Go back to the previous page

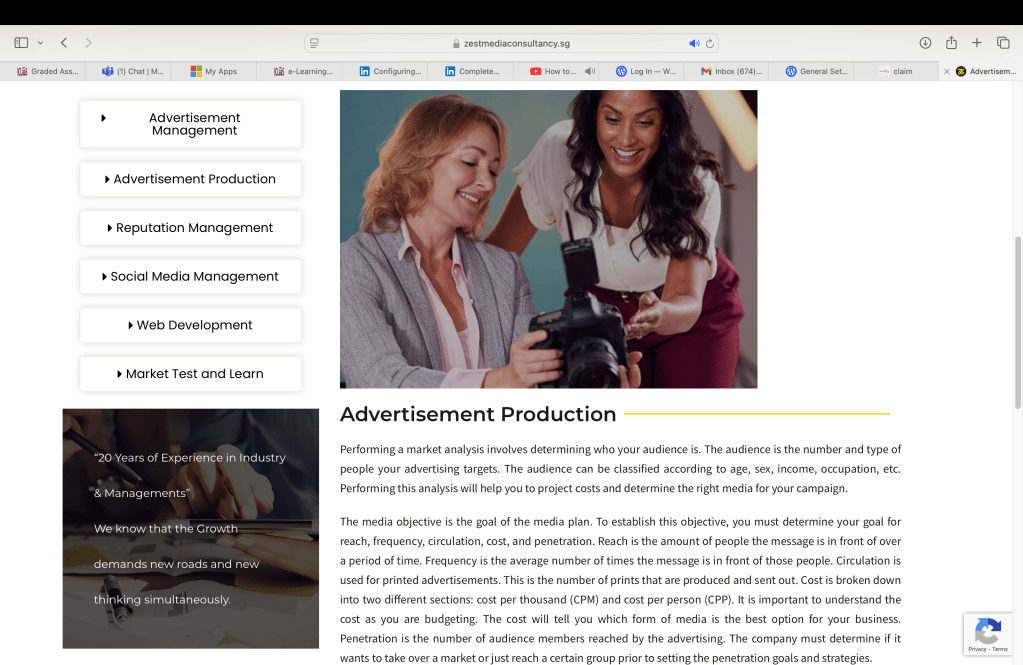(x=64, y=43)
